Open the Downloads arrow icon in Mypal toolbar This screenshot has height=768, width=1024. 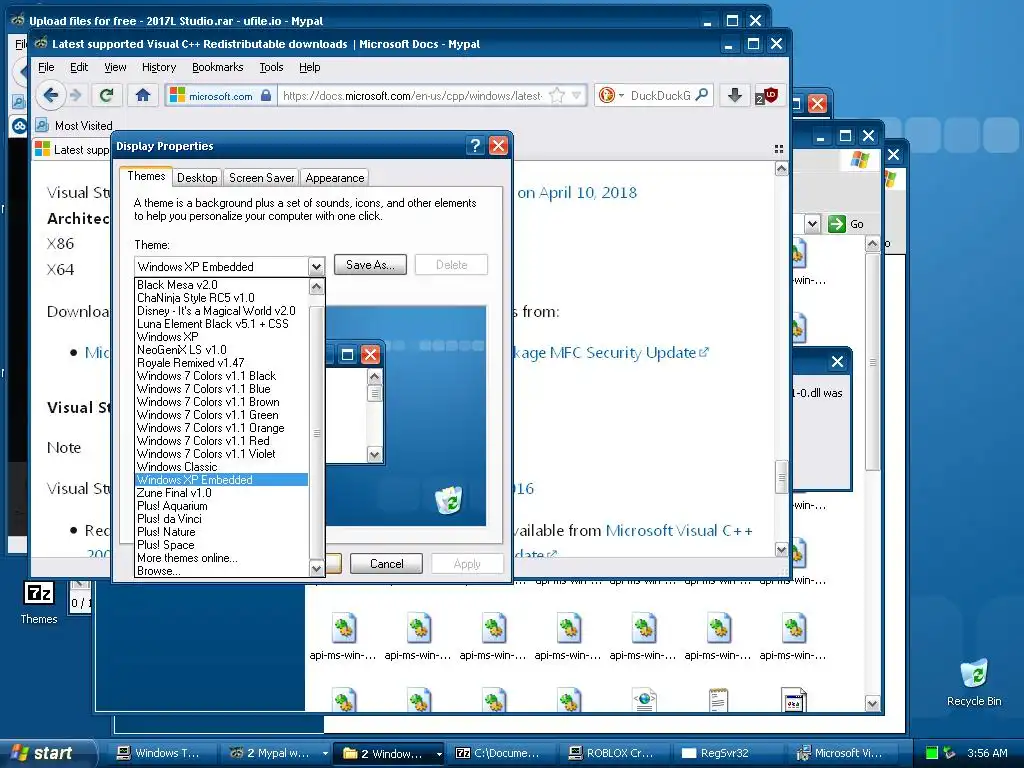tap(735, 95)
